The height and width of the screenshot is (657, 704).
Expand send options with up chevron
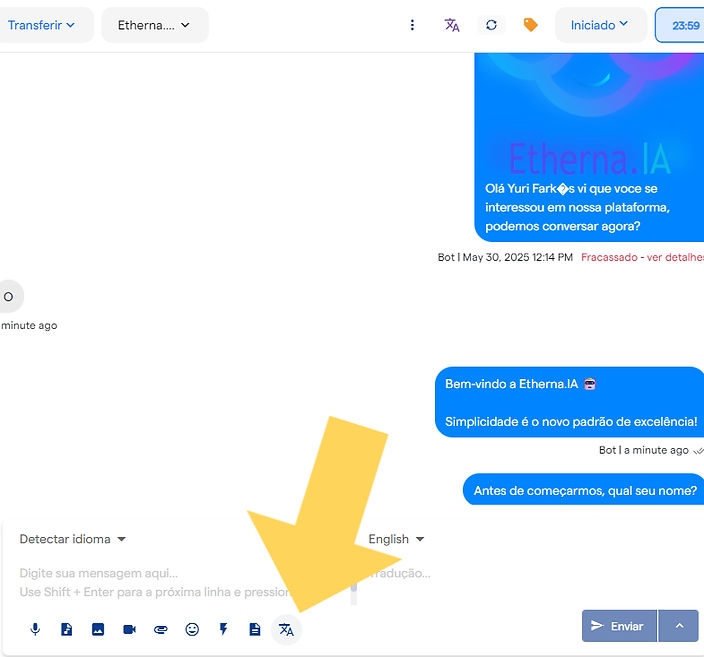(679, 626)
